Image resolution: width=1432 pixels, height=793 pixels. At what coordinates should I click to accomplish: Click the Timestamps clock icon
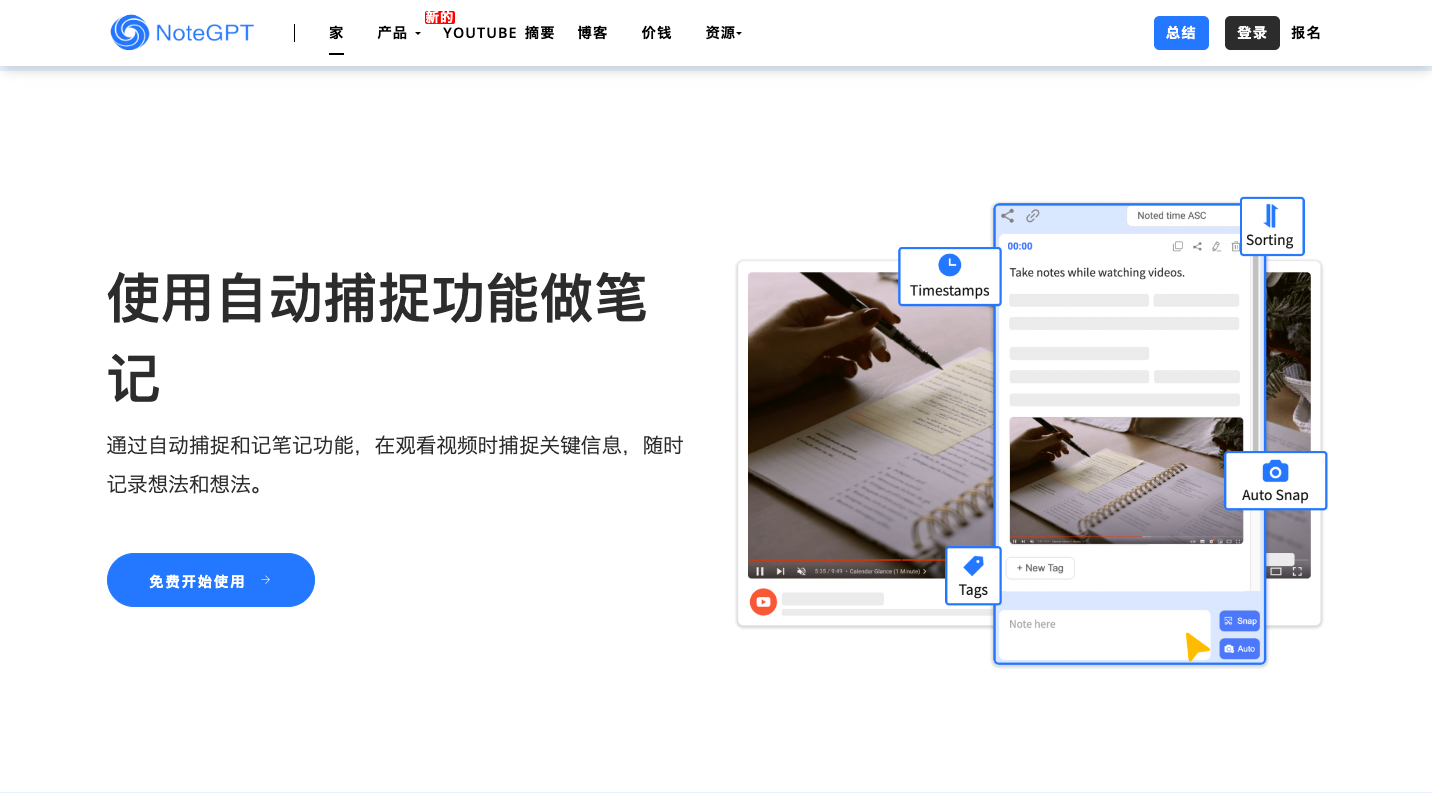[x=949, y=265]
